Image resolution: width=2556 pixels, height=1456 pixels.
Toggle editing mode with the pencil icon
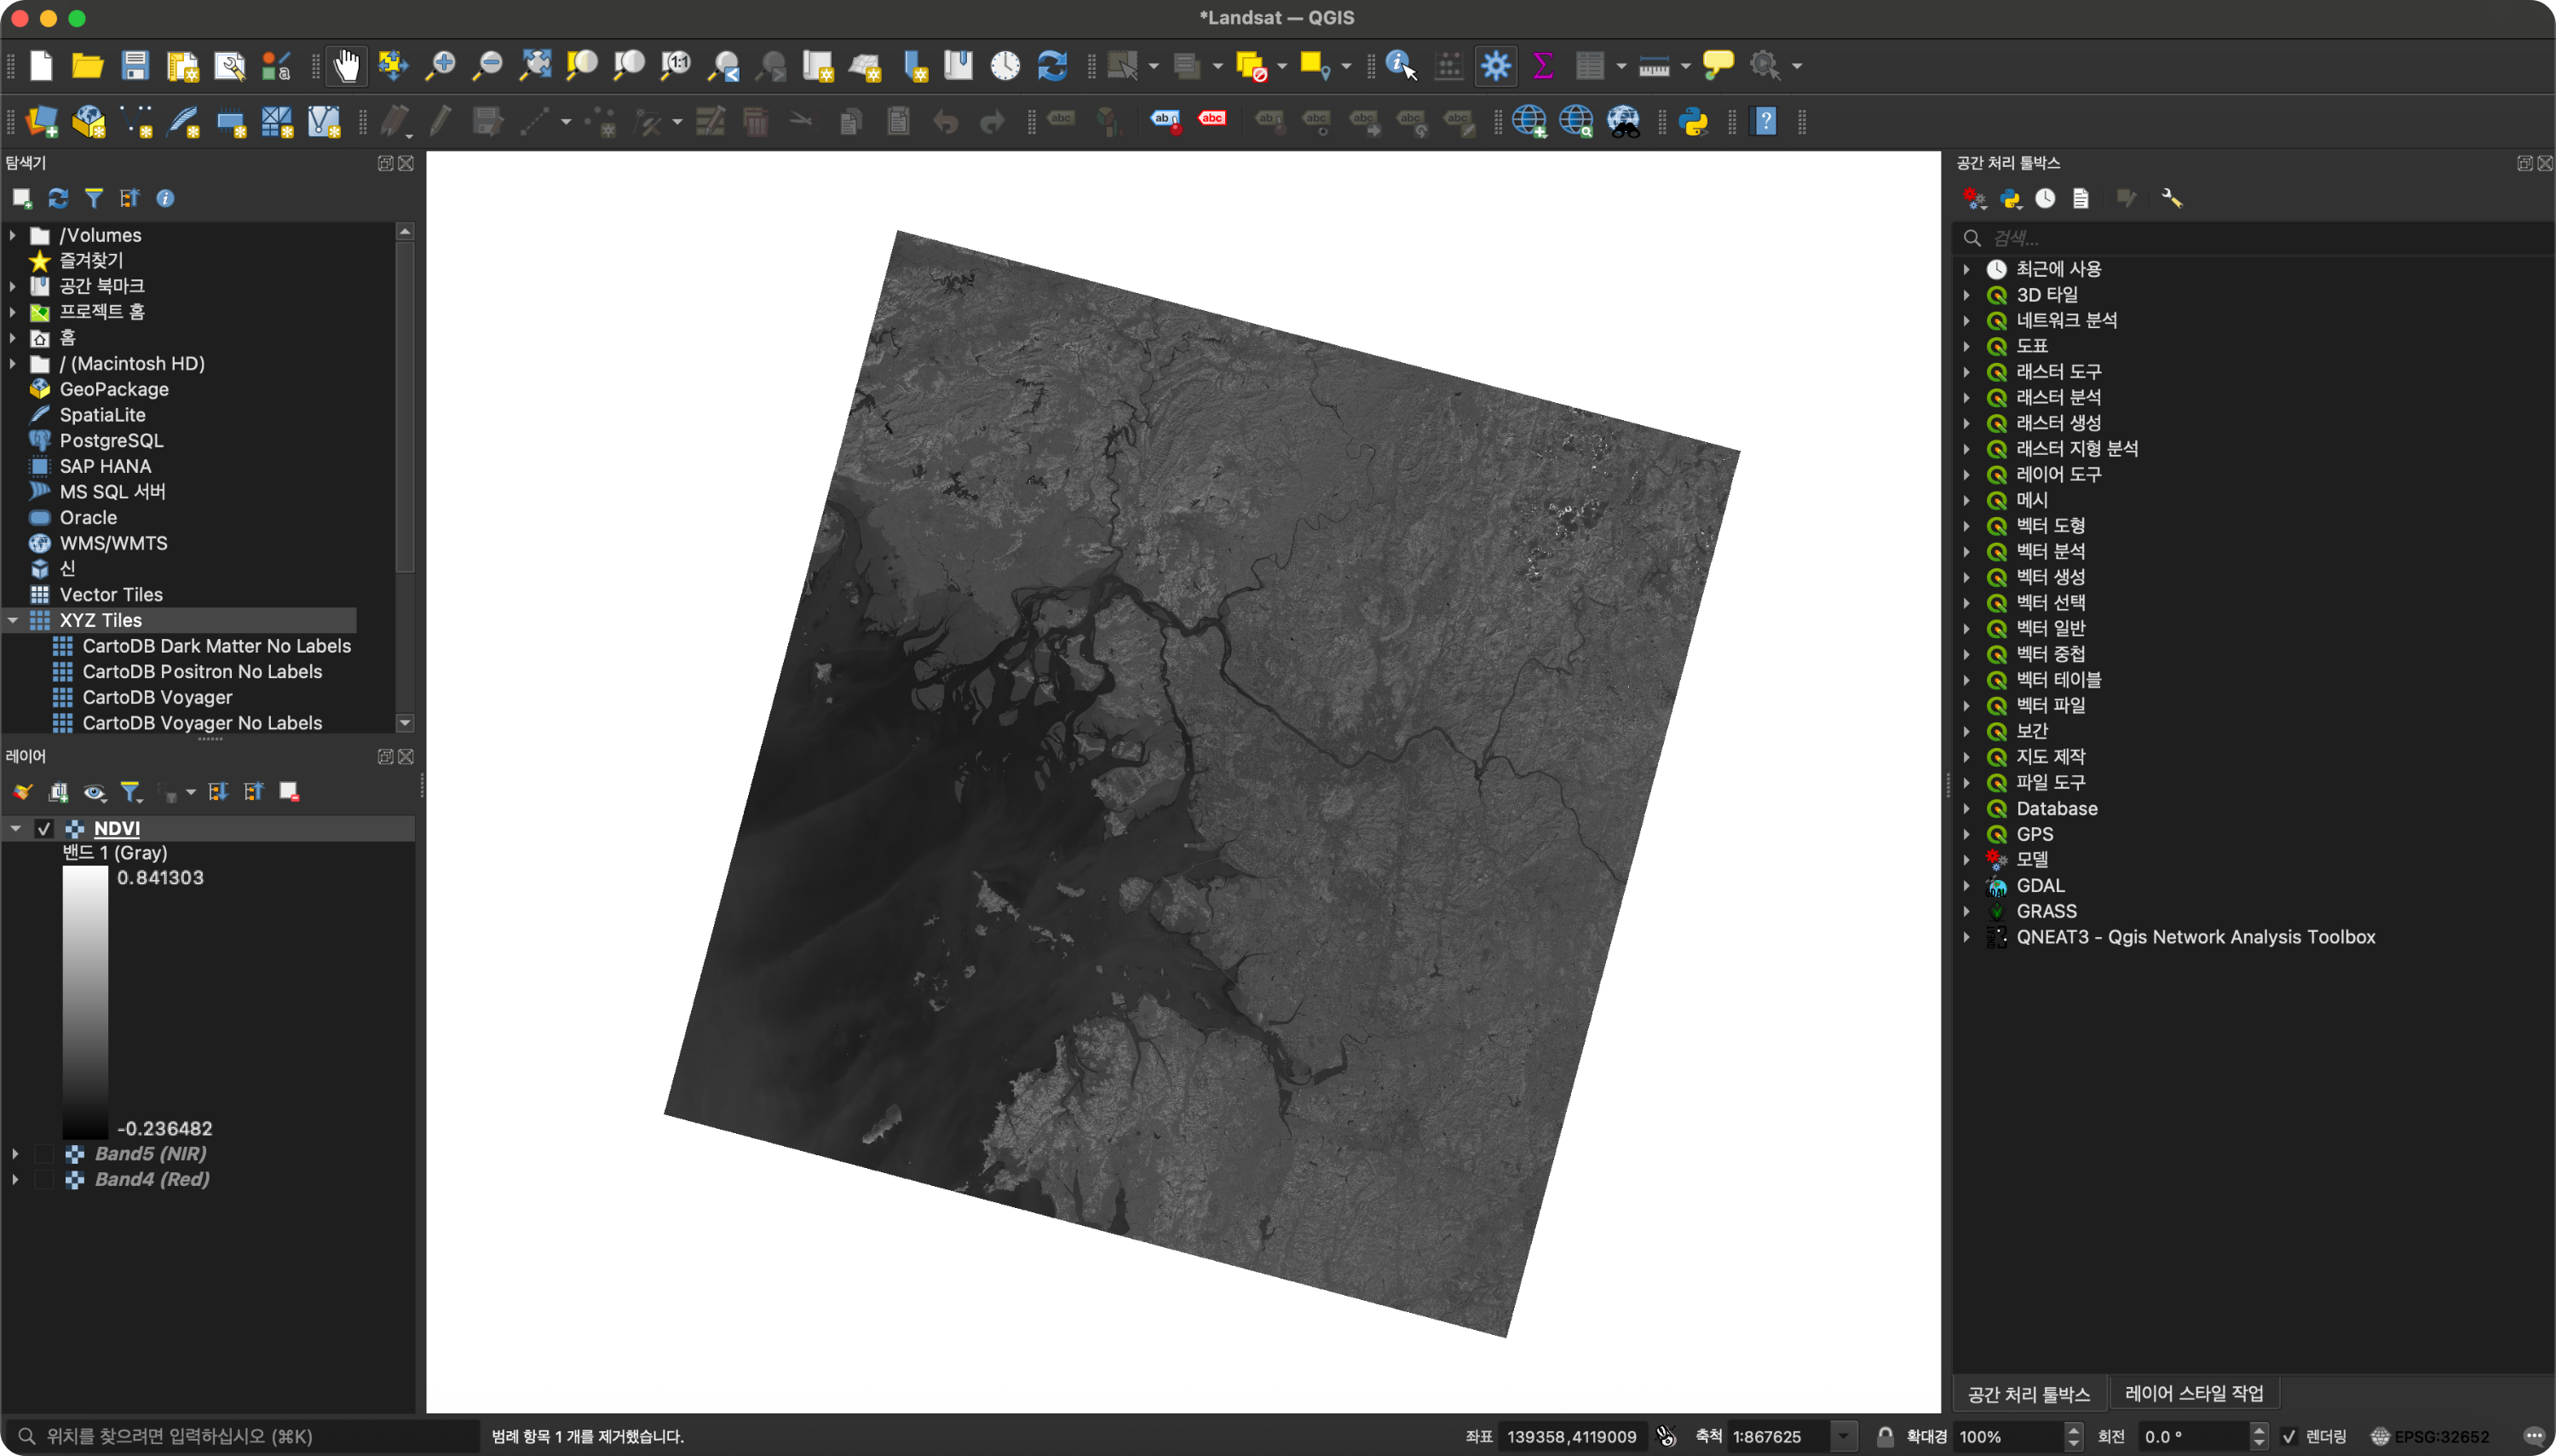click(x=440, y=121)
